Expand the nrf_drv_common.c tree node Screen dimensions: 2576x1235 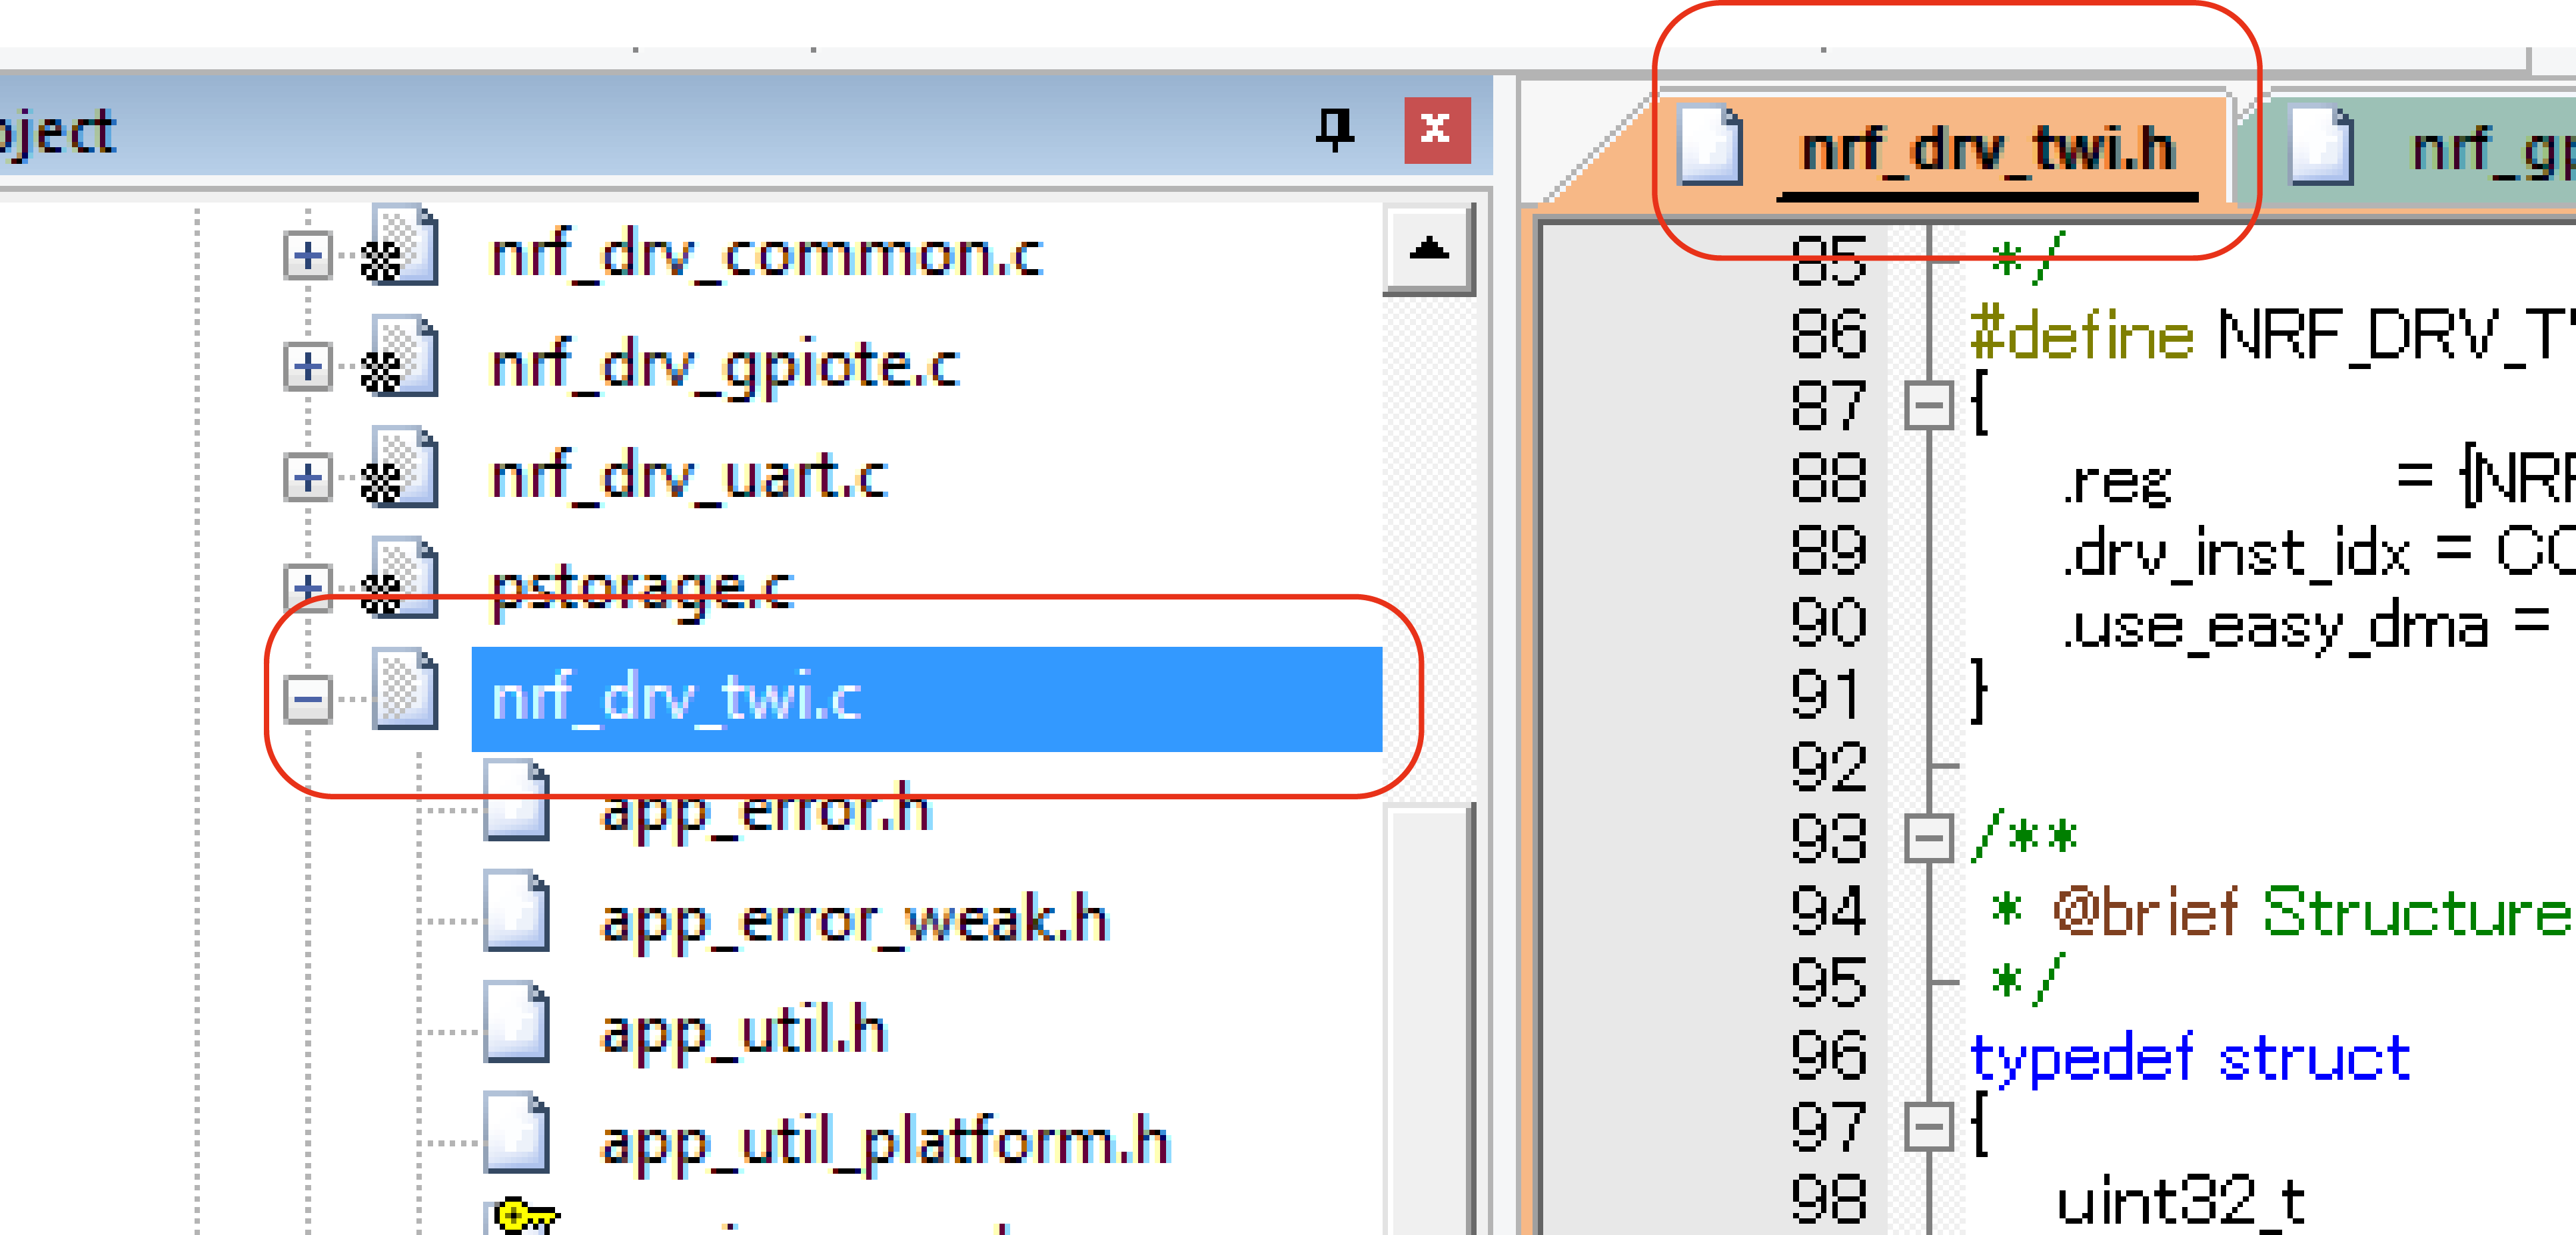point(307,256)
